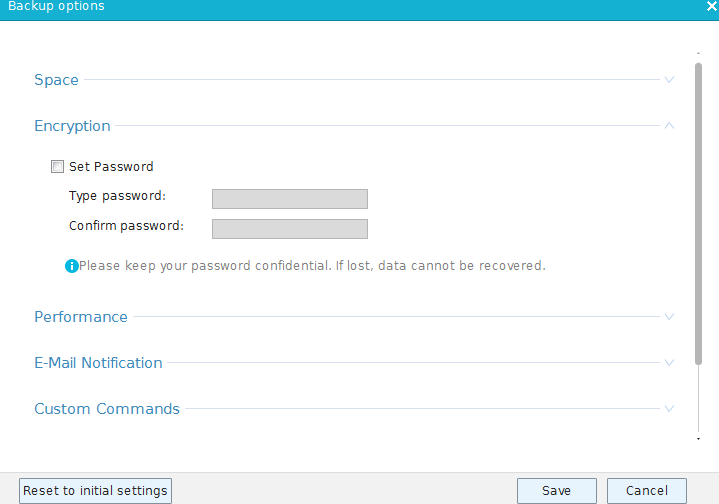719x504 pixels.
Task: Focus the Confirm password field
Action: 290,229
